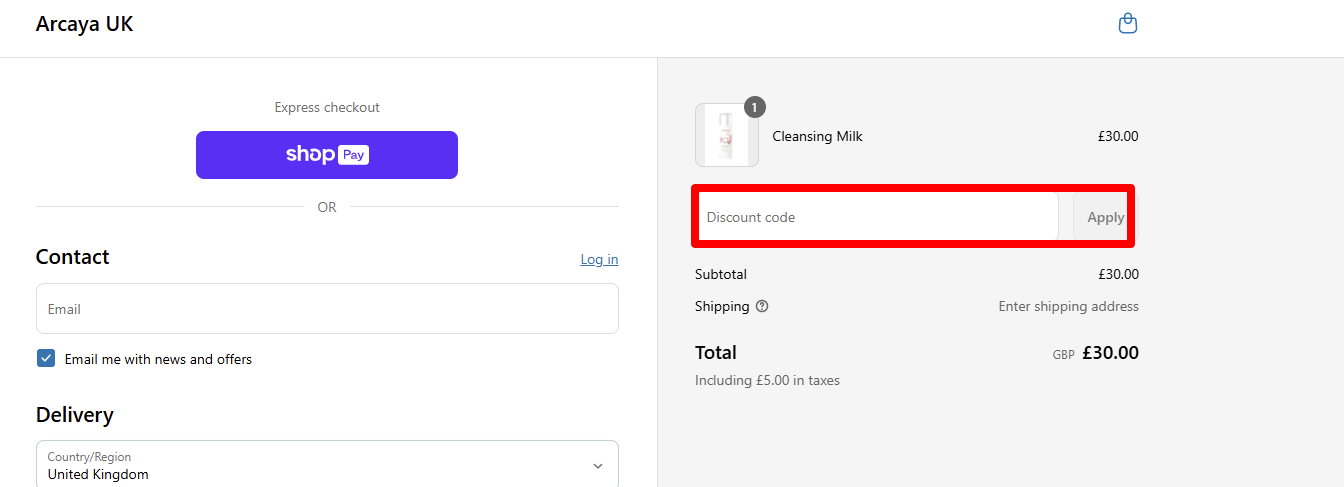The width and height of the screenshot is (1344, 487).
Task: Focus the Email input field
Action: 327,309
